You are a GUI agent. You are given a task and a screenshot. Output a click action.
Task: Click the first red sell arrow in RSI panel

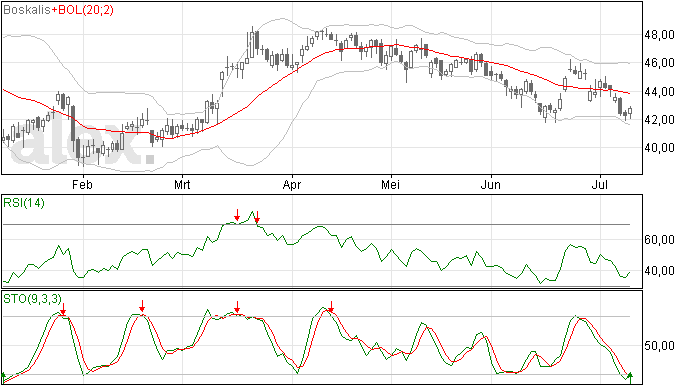click(x=237, y=215)
